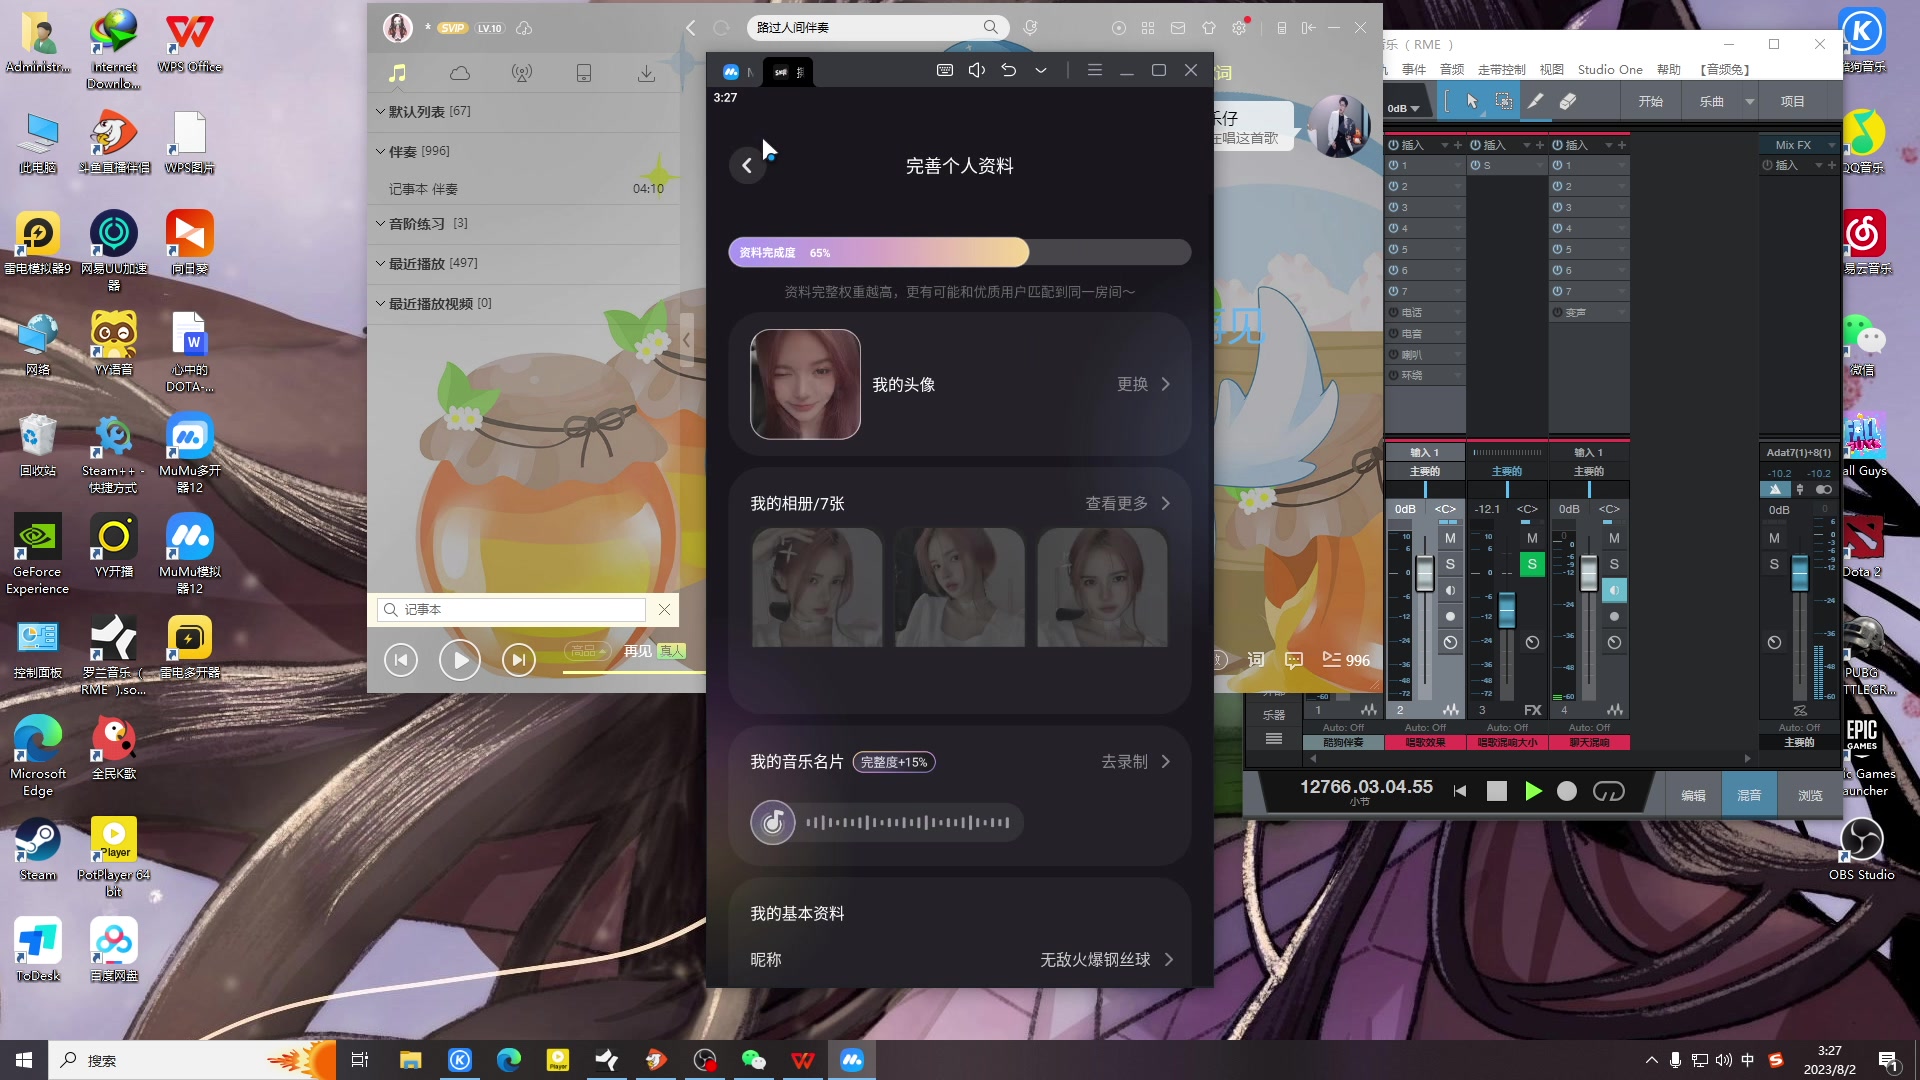The image size is (1920, 1080).
Task: Open the 音频 menu in Studio One
Action: 1452,70
